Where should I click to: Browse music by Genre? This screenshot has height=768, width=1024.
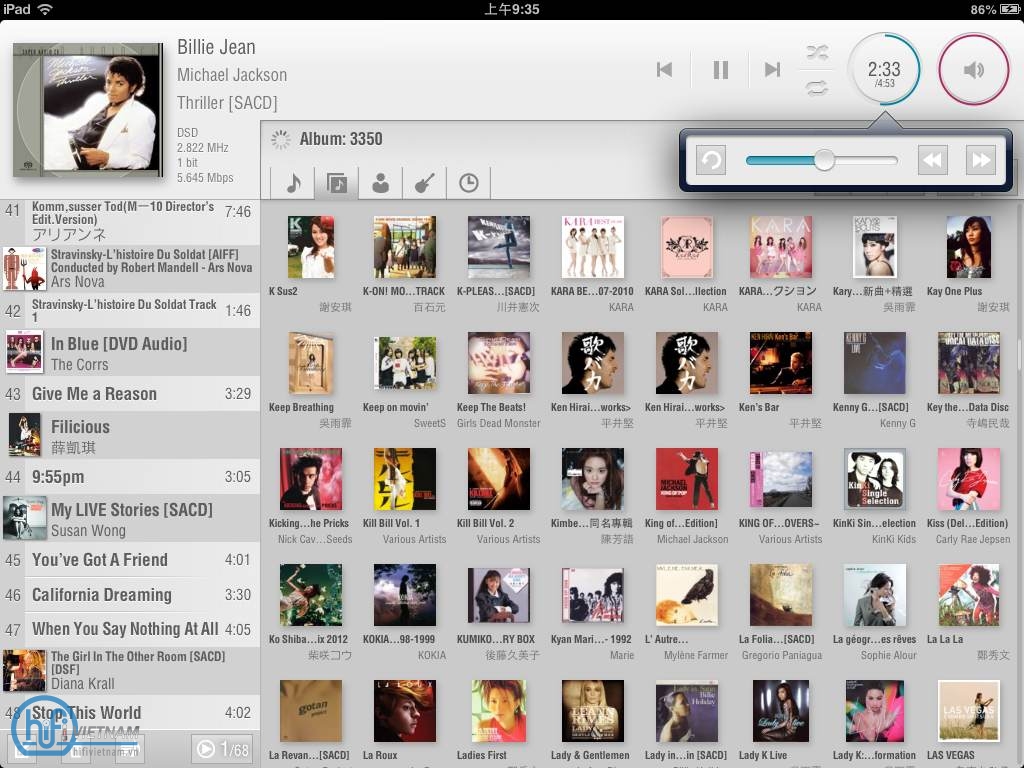pyautogui.click(x=424, y=183)
